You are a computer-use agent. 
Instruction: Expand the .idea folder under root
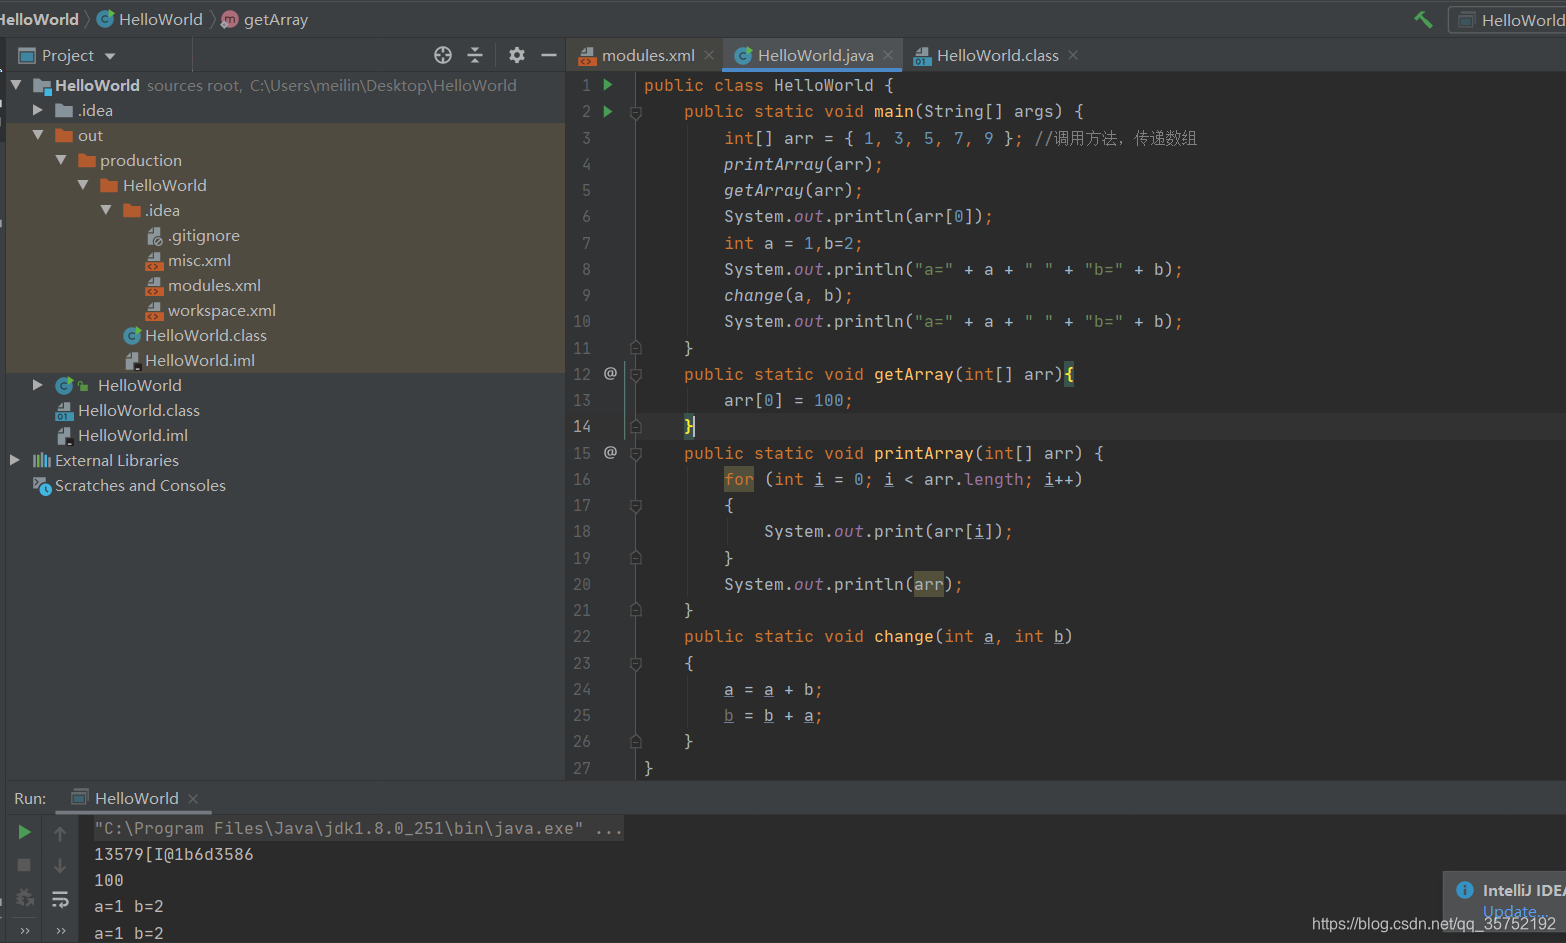(37, 110)
